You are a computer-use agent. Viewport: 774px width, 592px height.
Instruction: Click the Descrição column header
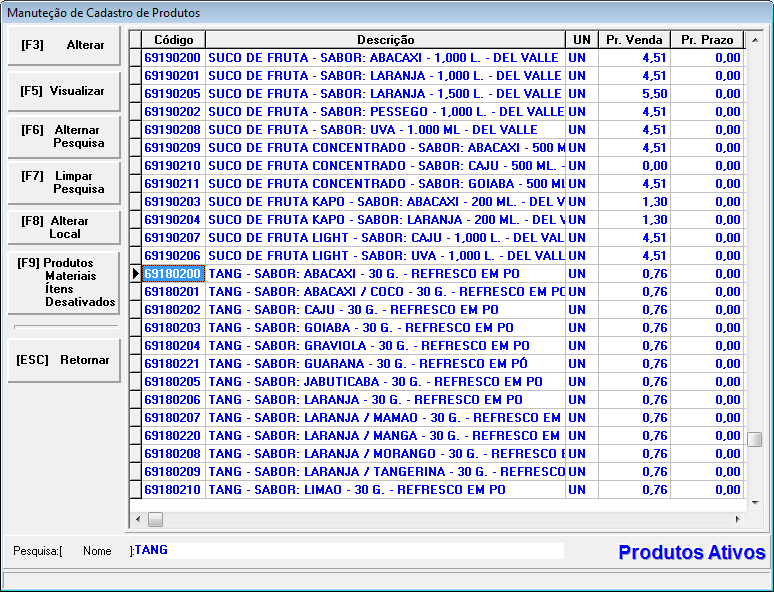click(x=385, y=40)
